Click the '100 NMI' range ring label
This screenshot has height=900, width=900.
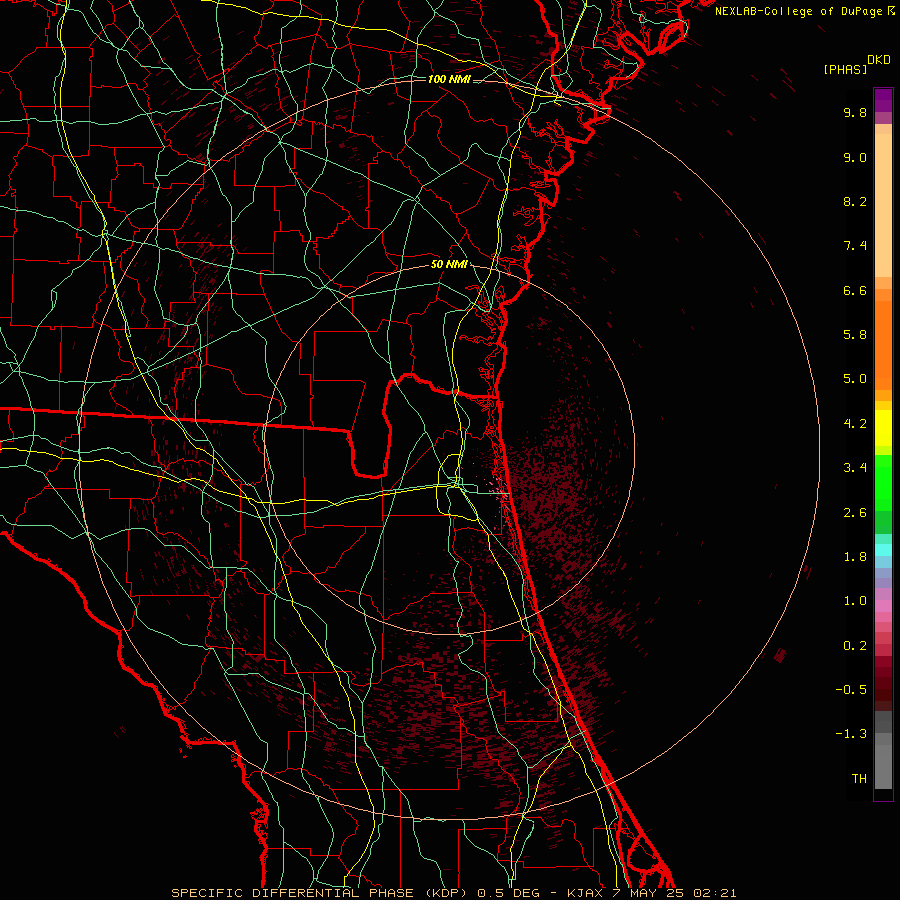tap(449, 79)
